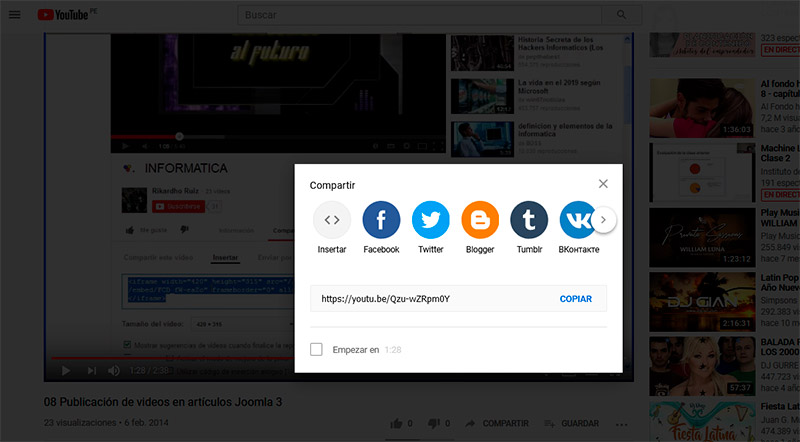Focus the Buscar search field
The width and height of the screenshot is (800, 442).
(420, 15)
